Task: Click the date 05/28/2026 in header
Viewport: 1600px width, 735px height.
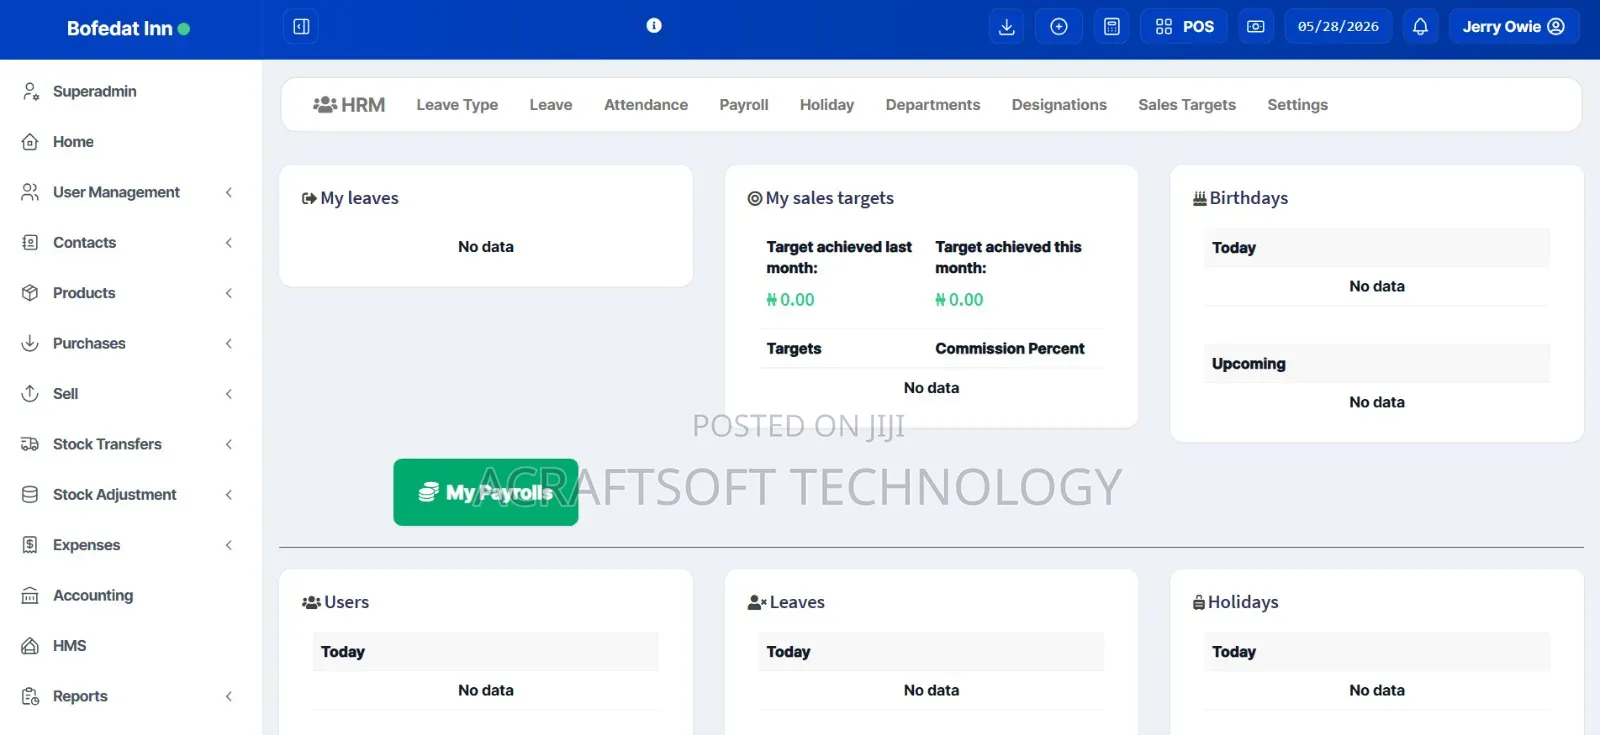Action: coord(1338,27)
